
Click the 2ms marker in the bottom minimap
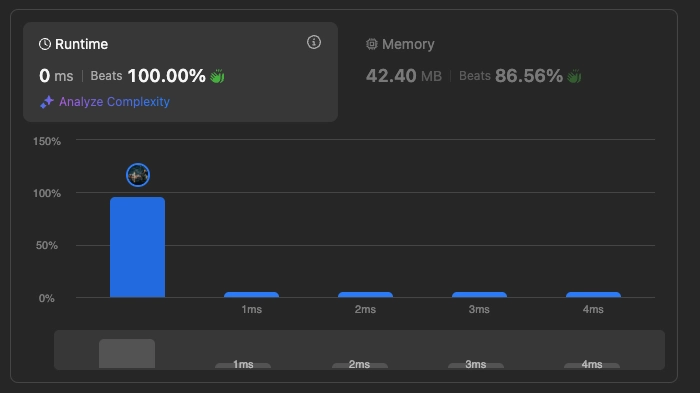359,364
